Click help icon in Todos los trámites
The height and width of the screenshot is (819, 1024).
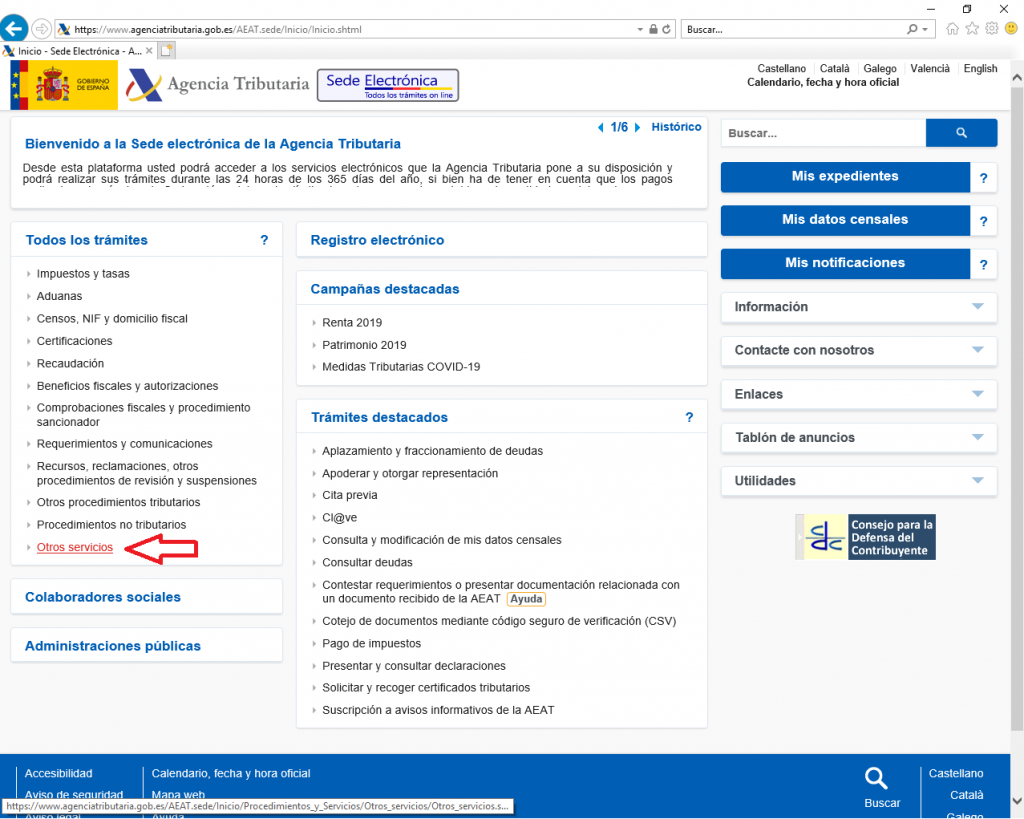pyautogui.click(x=264, y=240)
